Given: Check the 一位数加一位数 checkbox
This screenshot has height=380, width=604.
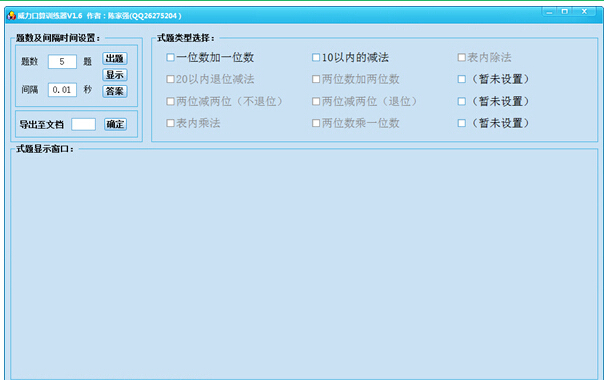Looking at the screenshot, I should coord(170,57).
